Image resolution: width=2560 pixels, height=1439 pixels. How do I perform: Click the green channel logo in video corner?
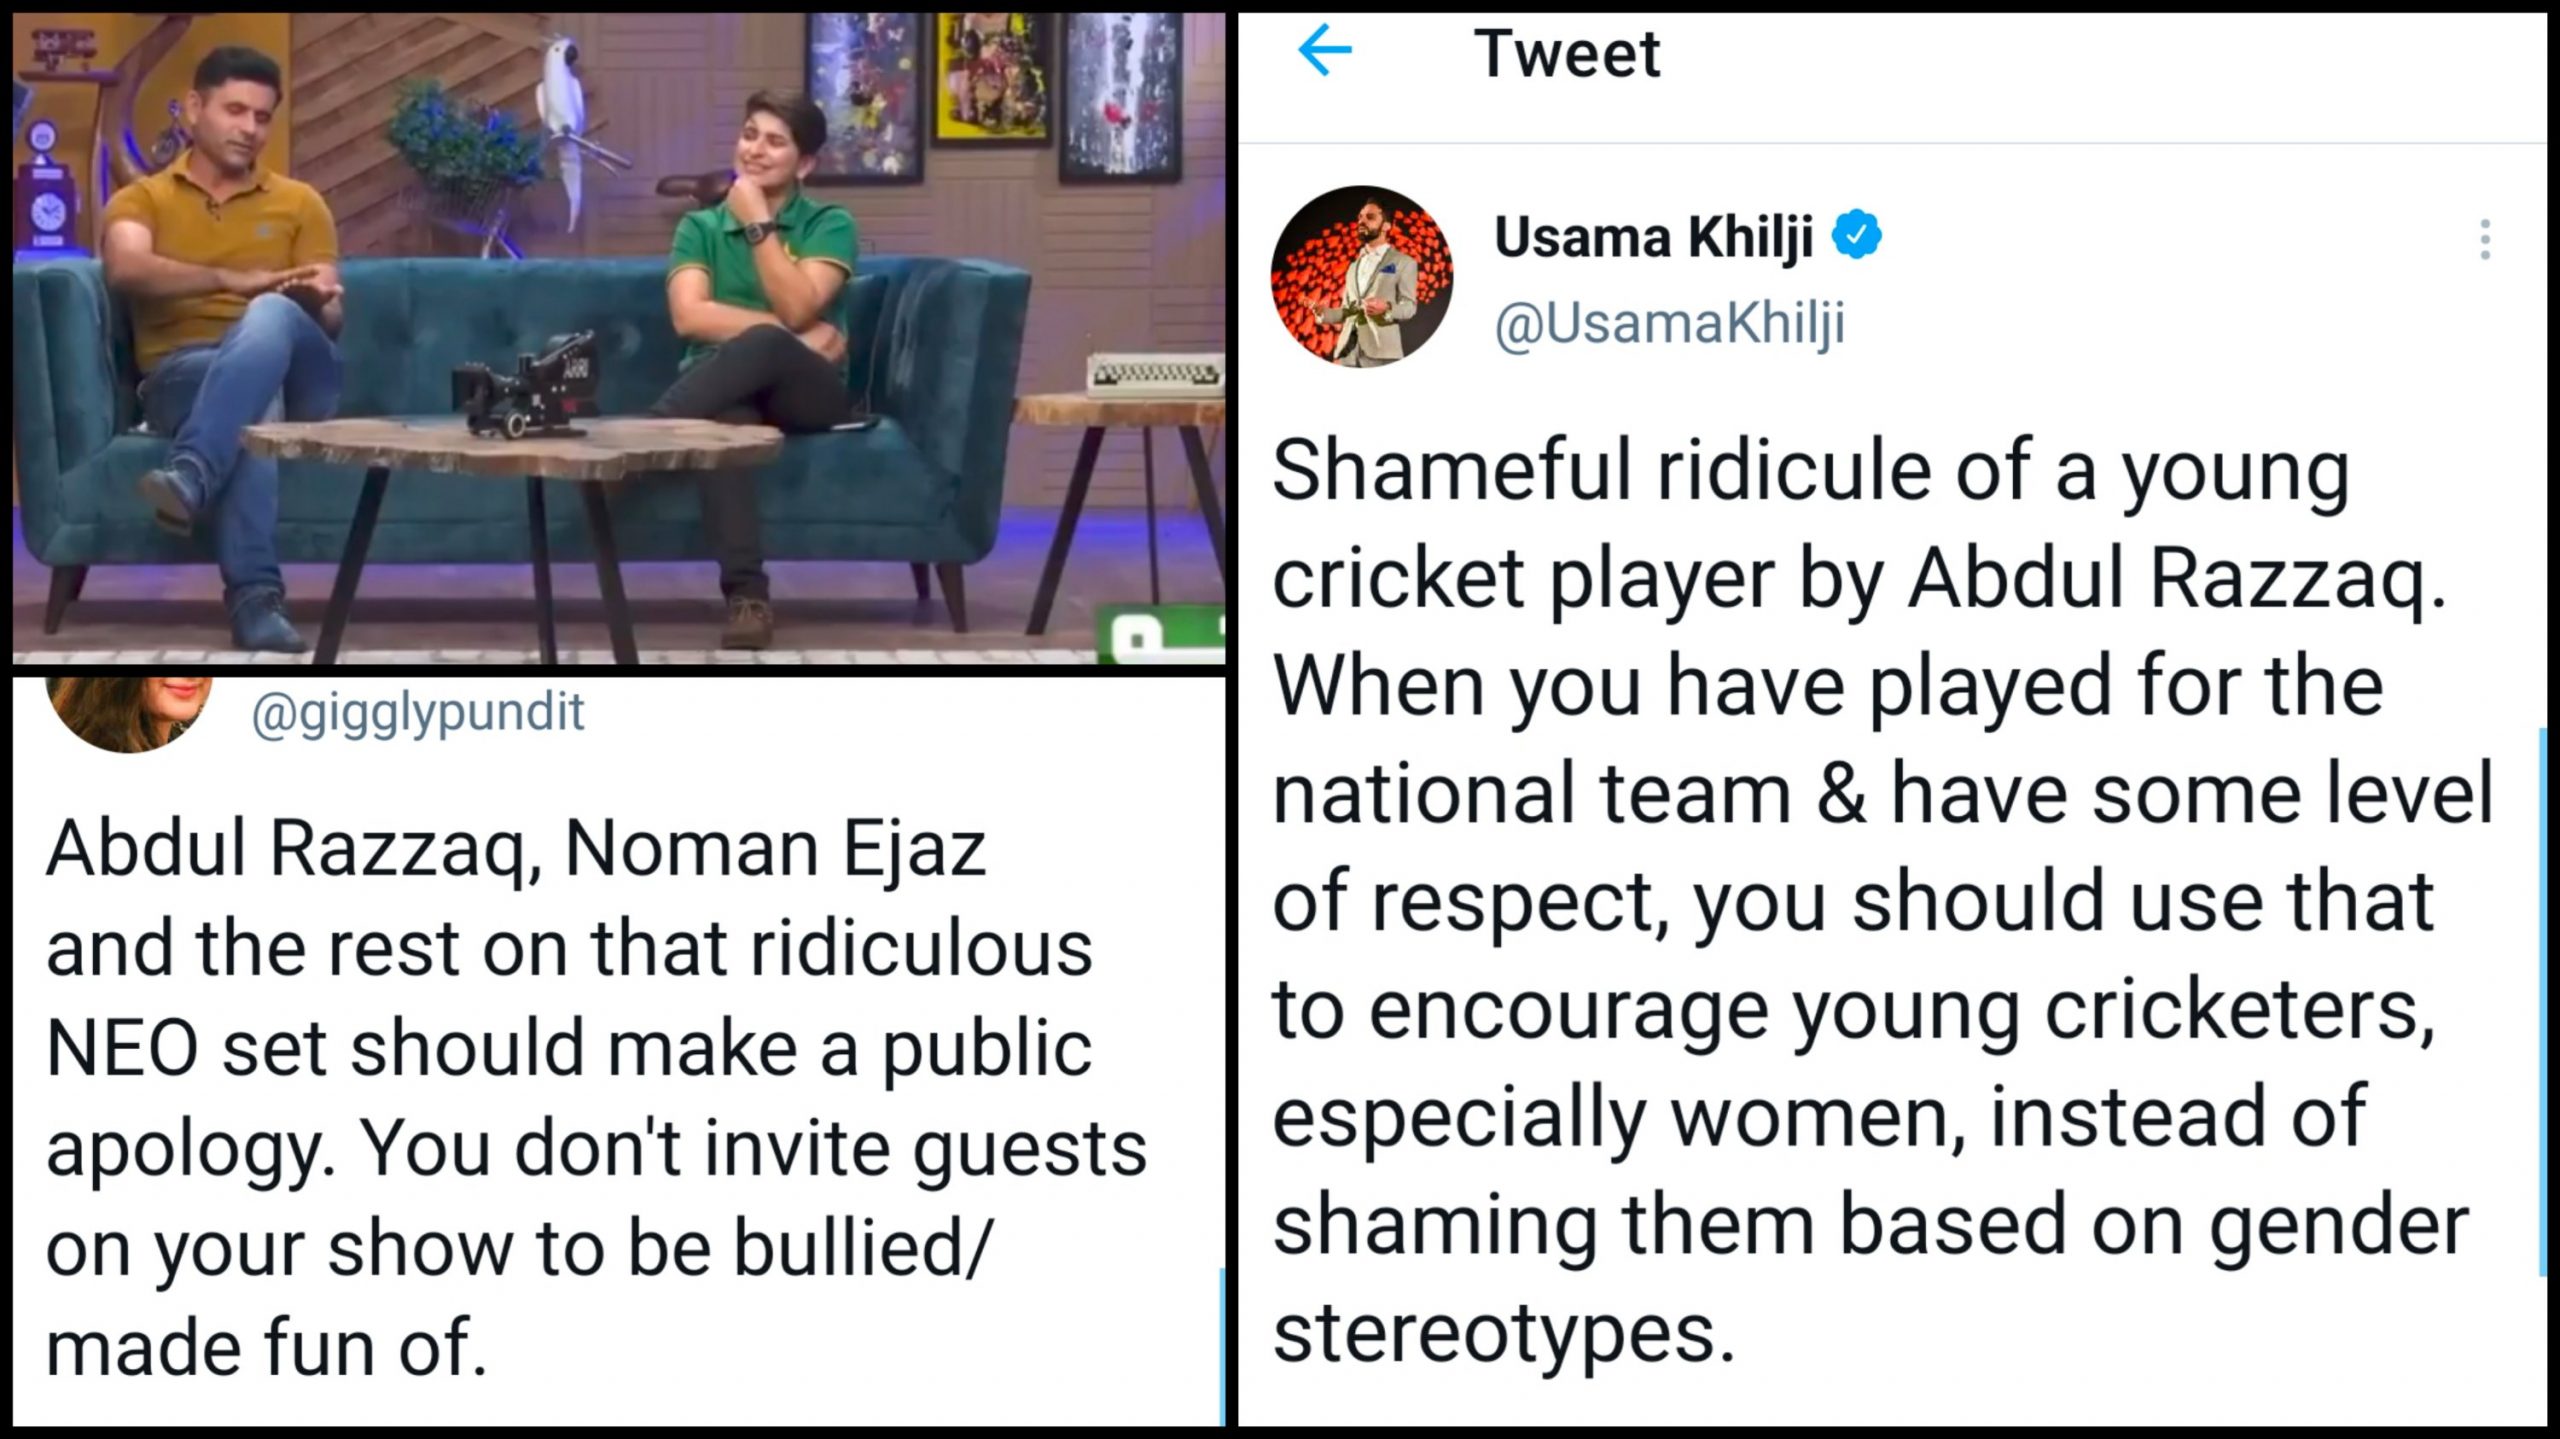1160,639
